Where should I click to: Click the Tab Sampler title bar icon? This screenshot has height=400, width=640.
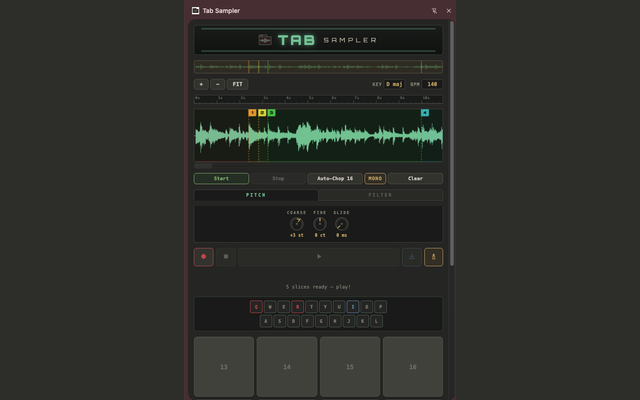point(196,11)
